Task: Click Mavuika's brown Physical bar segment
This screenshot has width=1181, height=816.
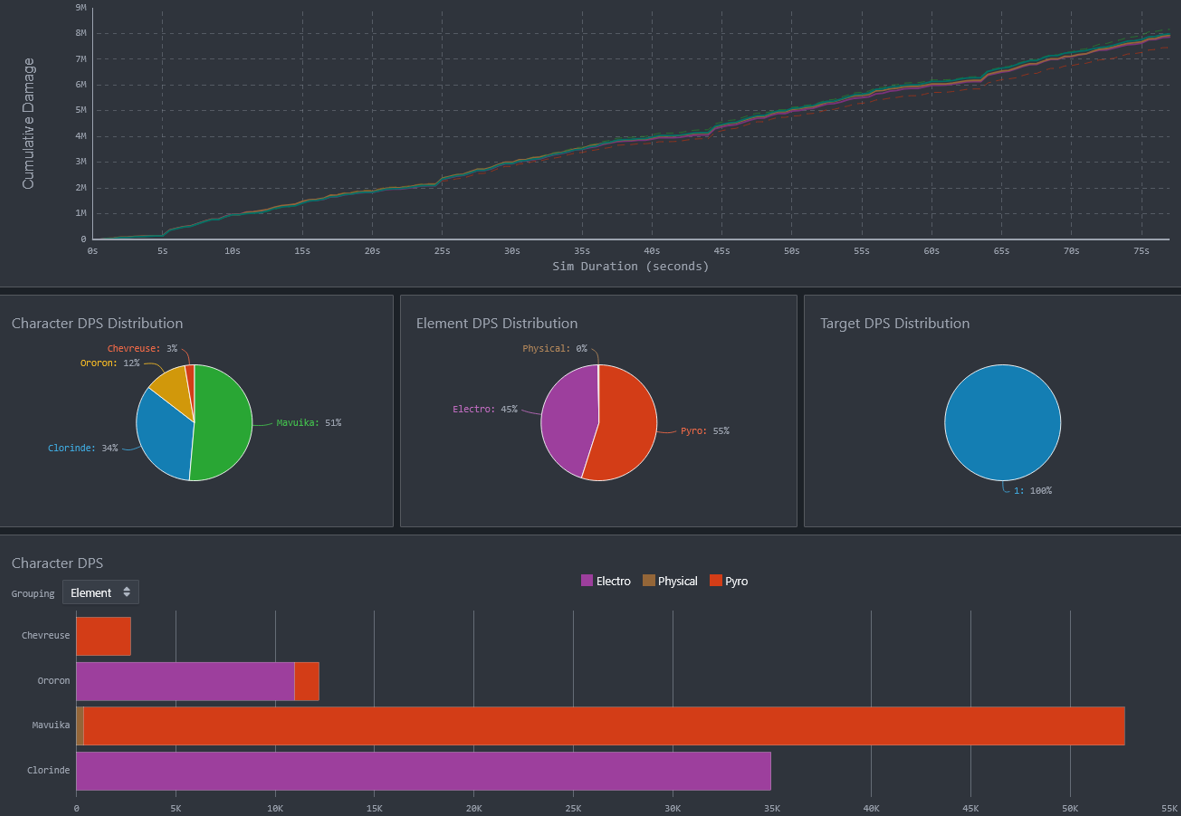Action: click(80, 726)
